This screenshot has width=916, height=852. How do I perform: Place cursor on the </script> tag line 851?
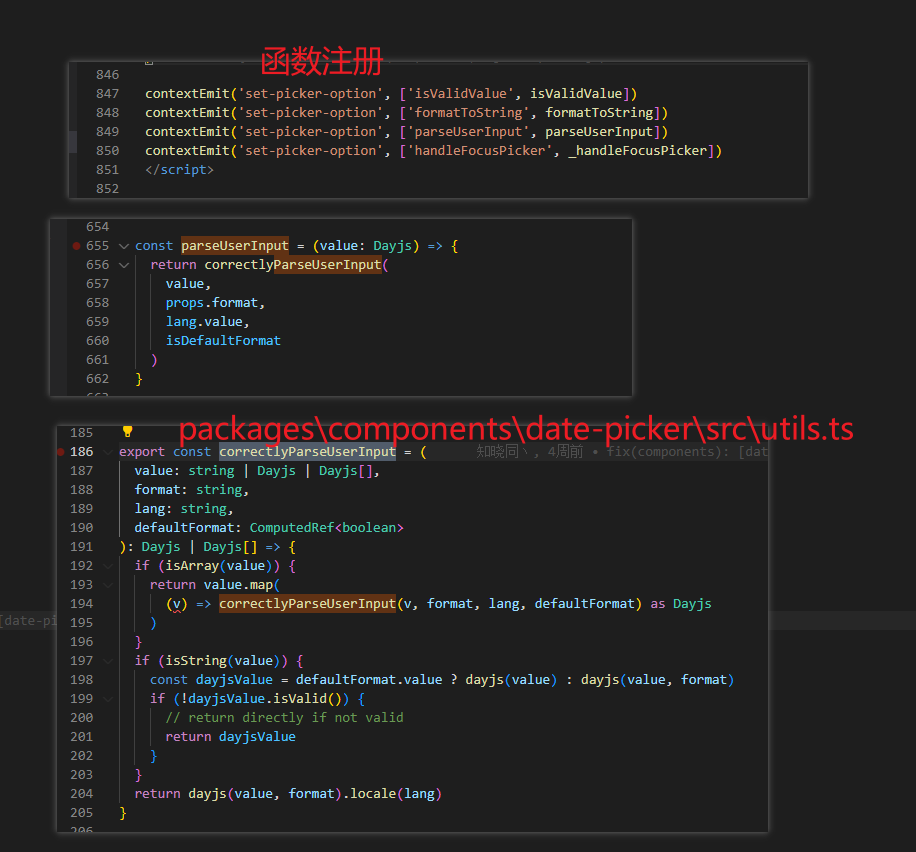point(179,169)
